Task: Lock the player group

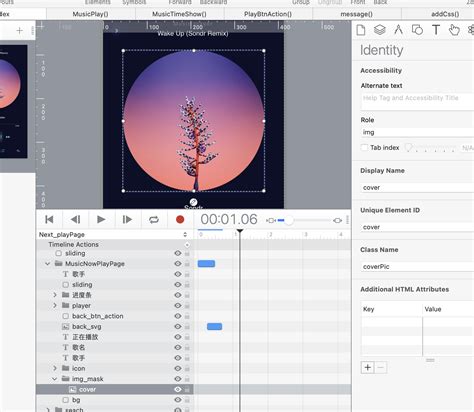Action: (187, 306)
